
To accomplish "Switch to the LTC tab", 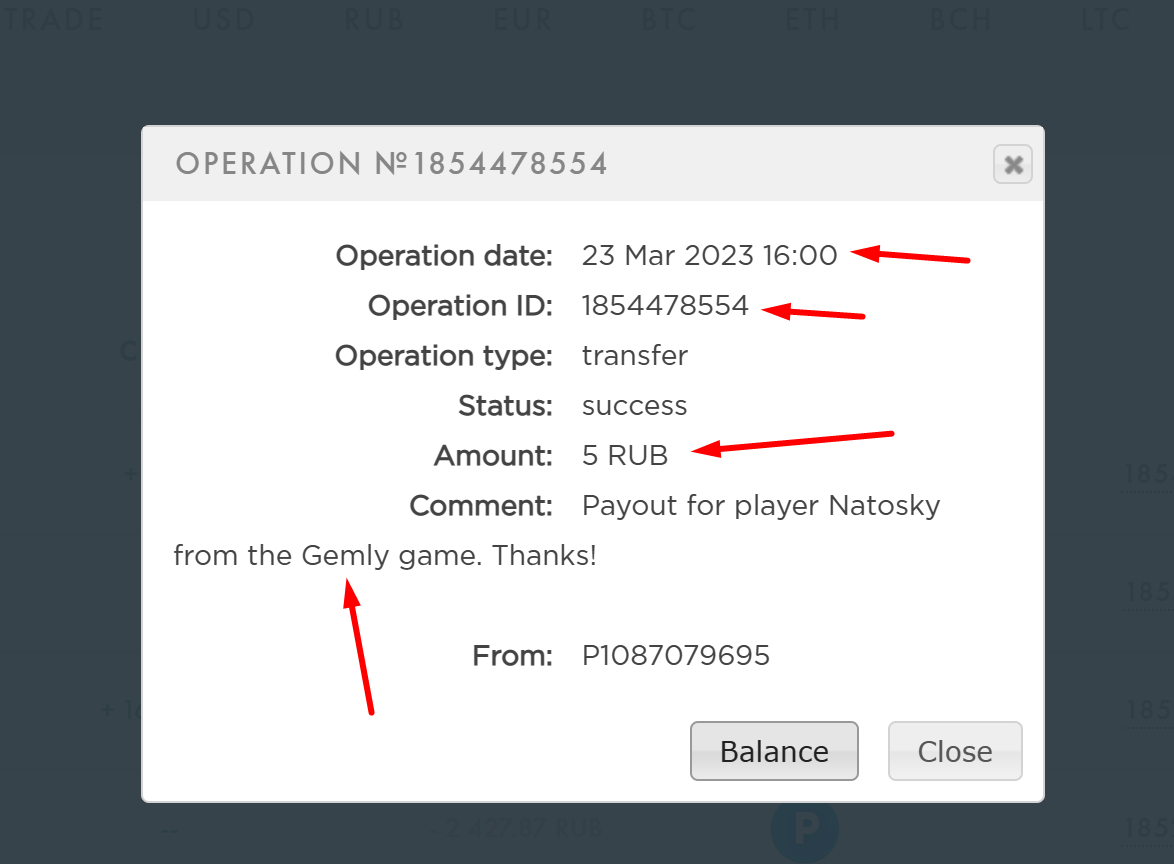I will [1105, 19].
